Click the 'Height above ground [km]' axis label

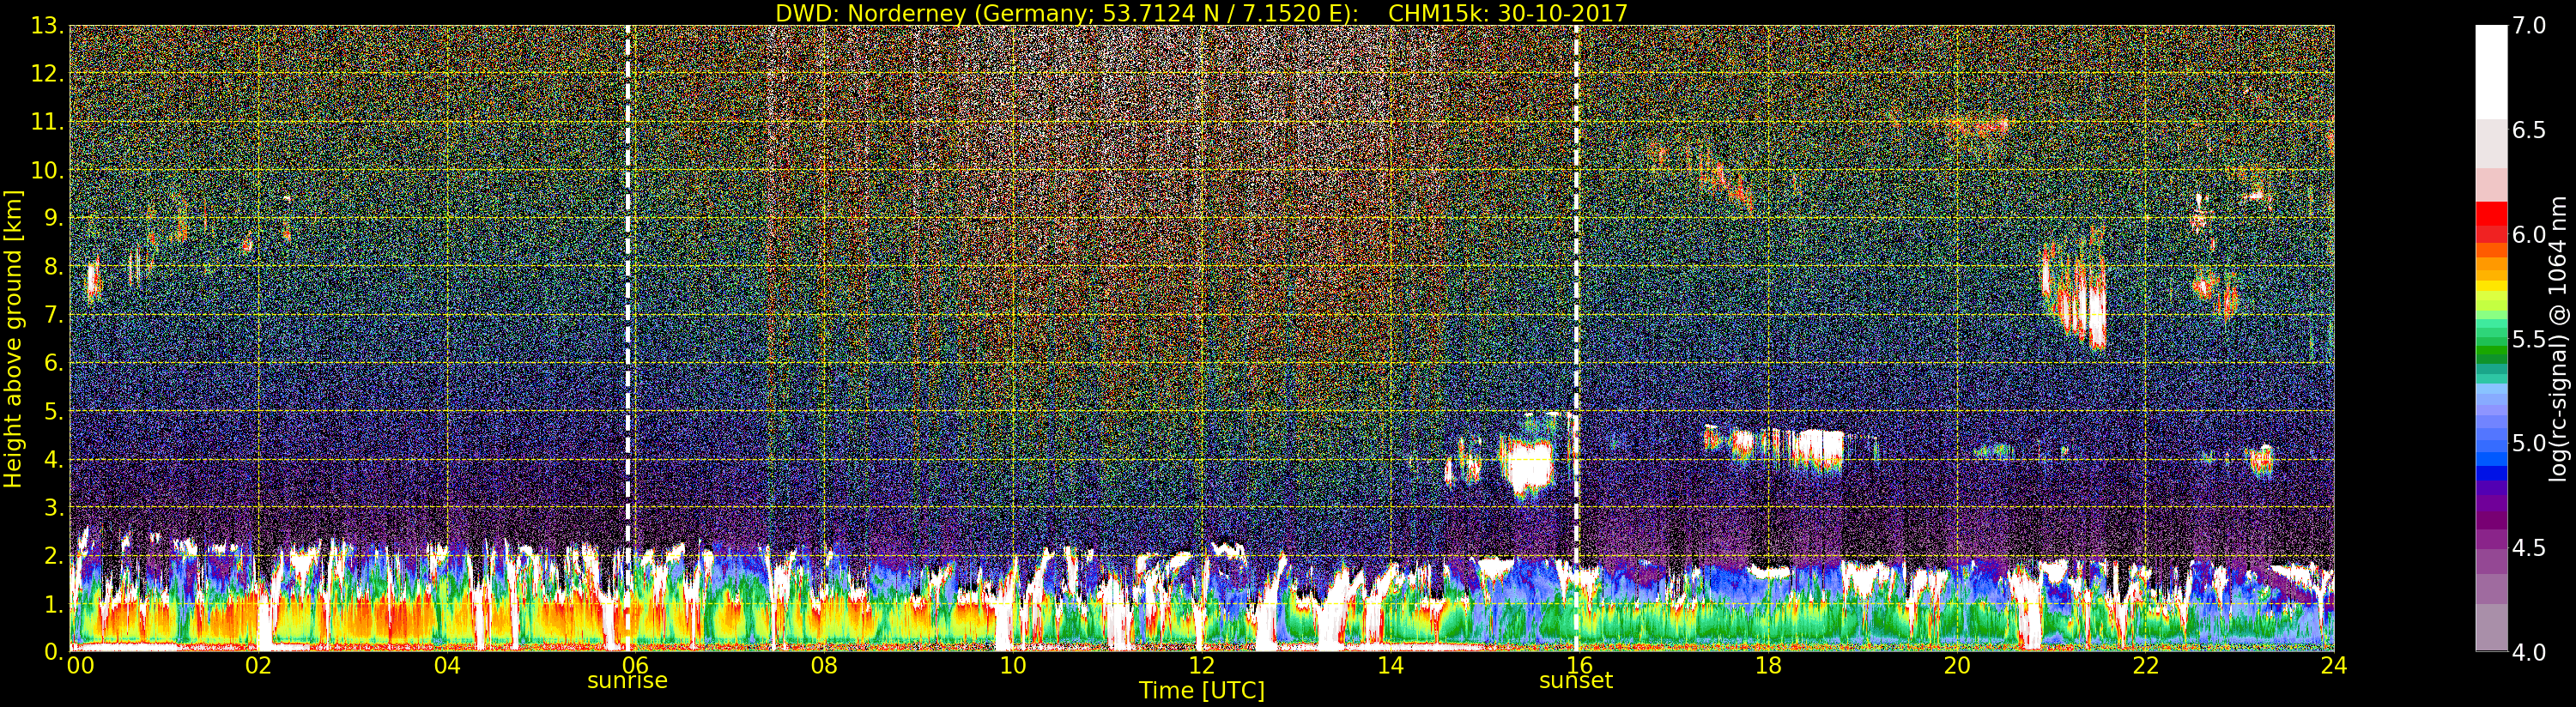[13, 338]
